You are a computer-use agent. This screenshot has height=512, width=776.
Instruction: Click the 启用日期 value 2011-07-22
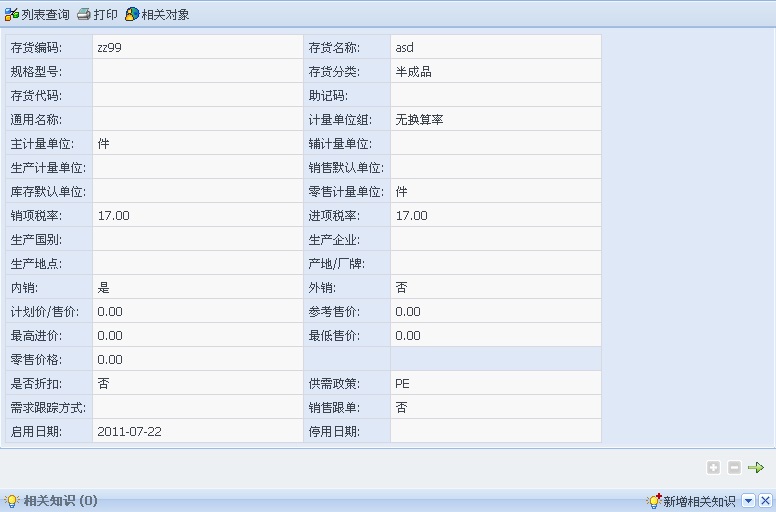[x=129, y=431]
